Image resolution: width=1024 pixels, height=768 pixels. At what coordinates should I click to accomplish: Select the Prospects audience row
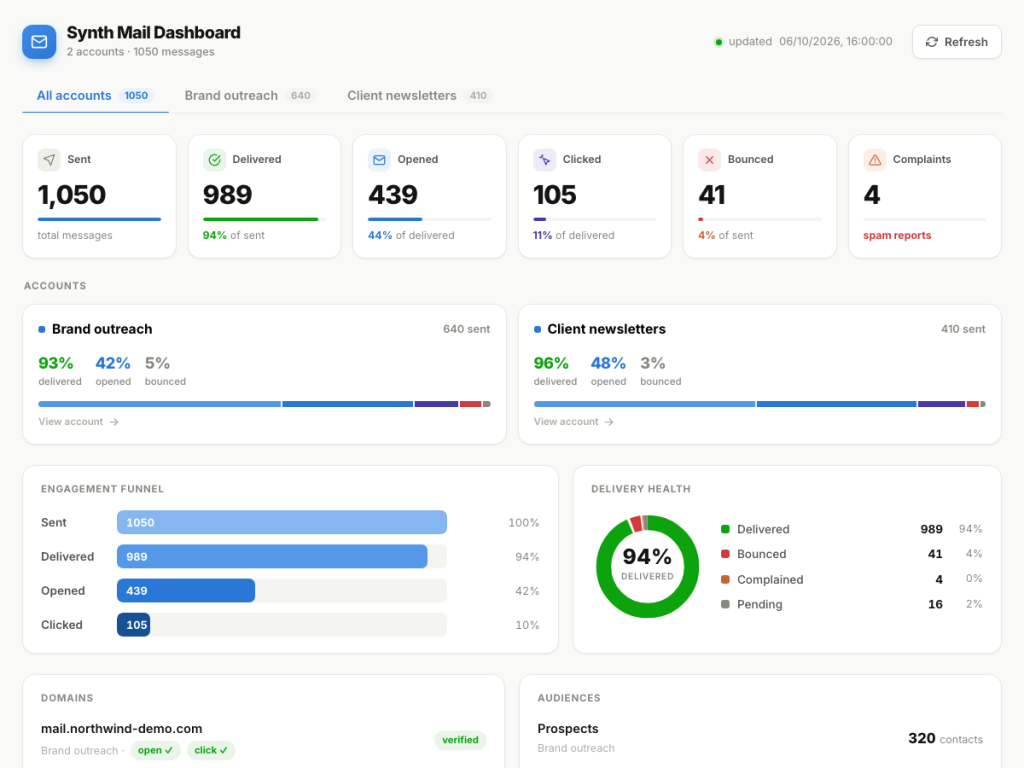[760, 738]
